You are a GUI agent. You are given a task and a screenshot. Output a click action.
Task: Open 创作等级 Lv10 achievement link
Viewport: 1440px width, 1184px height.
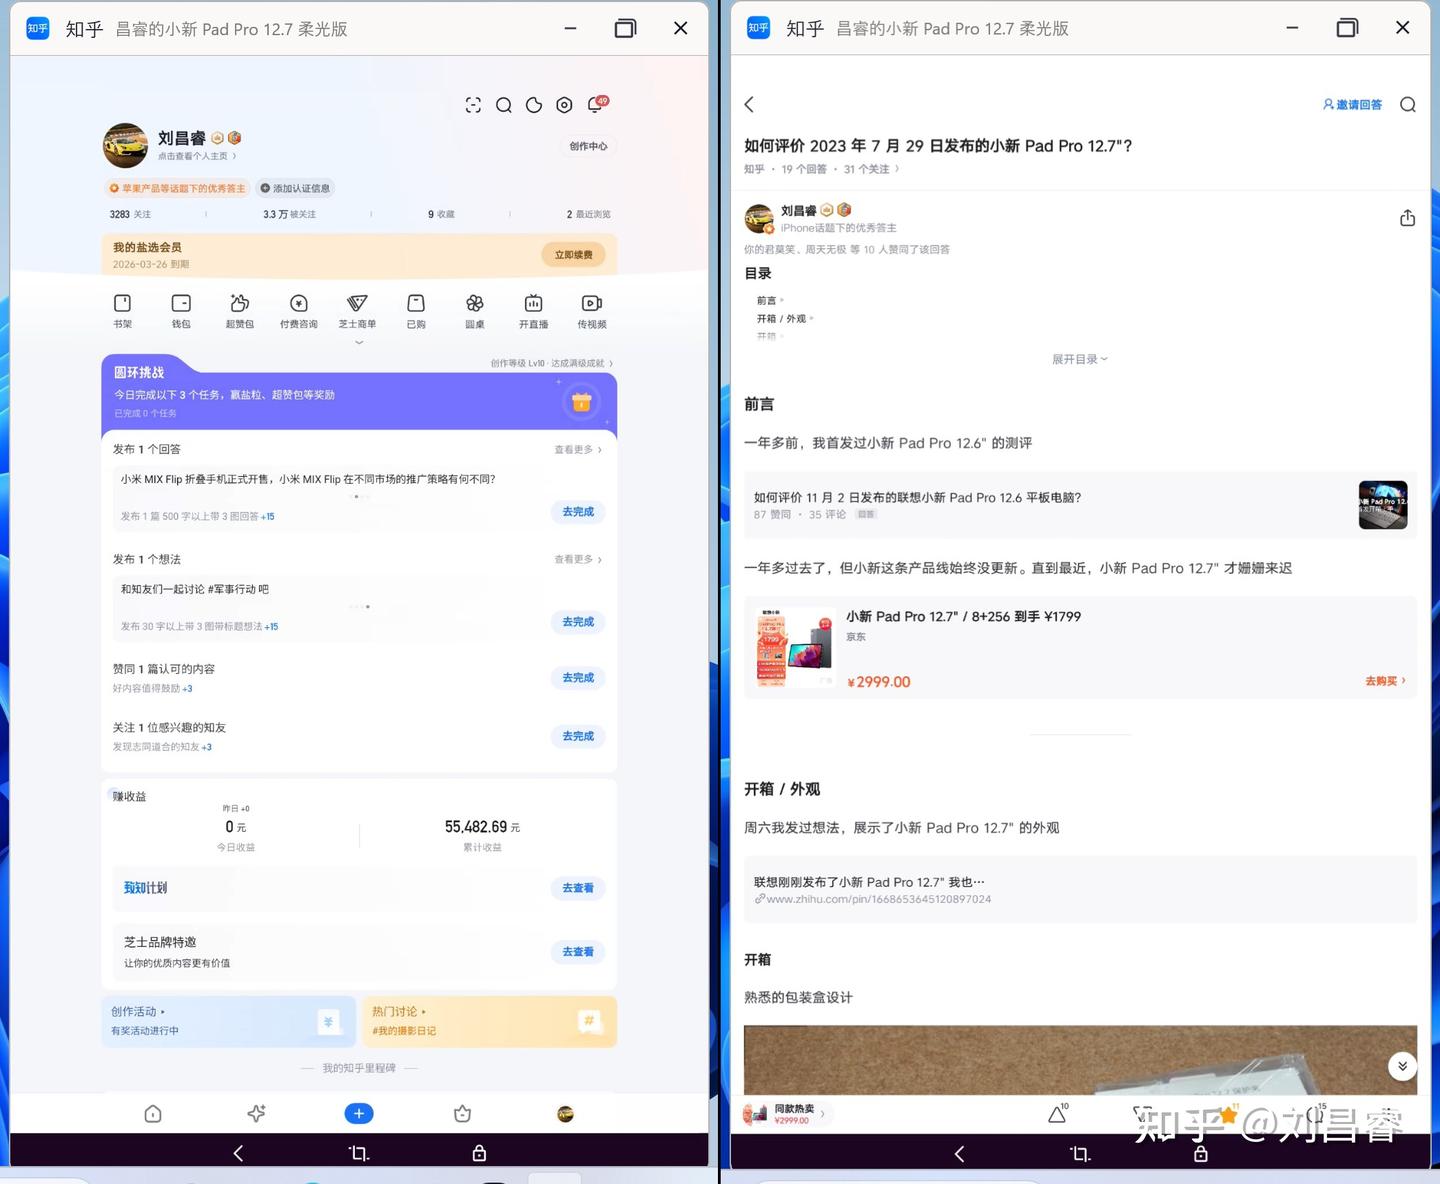click(552, 363)
